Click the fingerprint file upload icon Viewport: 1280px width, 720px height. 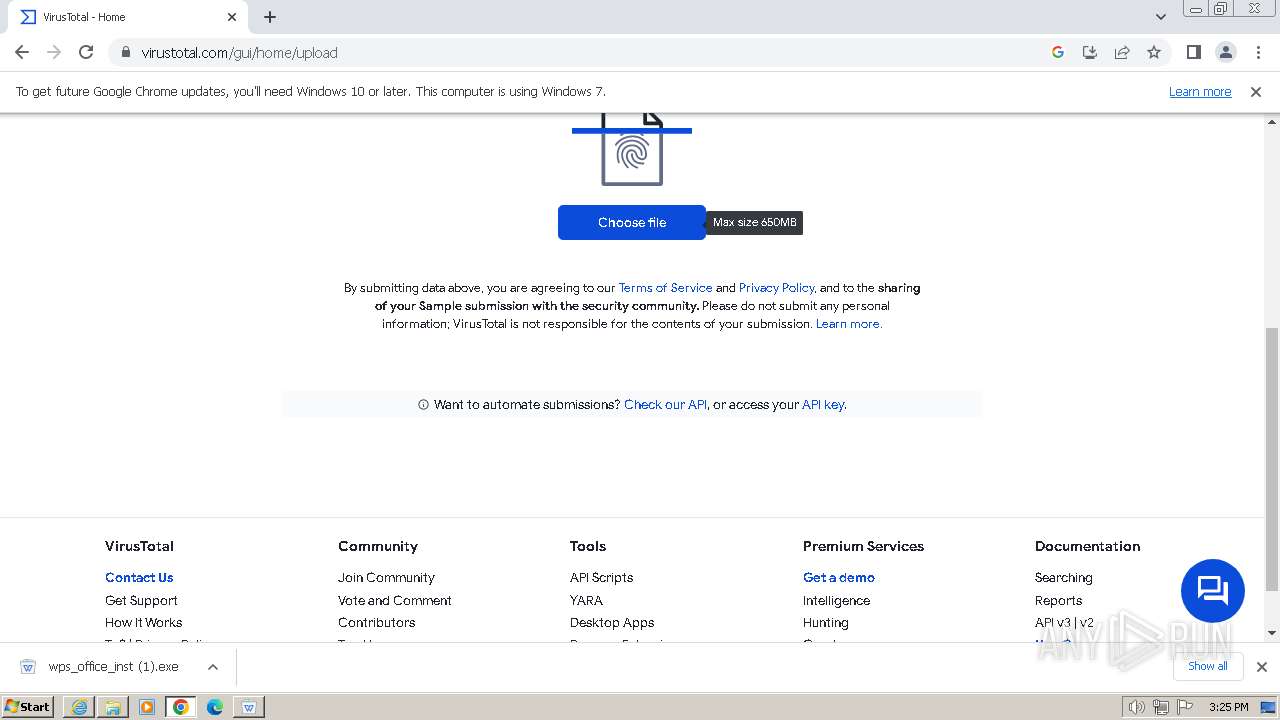pos(632,150)
